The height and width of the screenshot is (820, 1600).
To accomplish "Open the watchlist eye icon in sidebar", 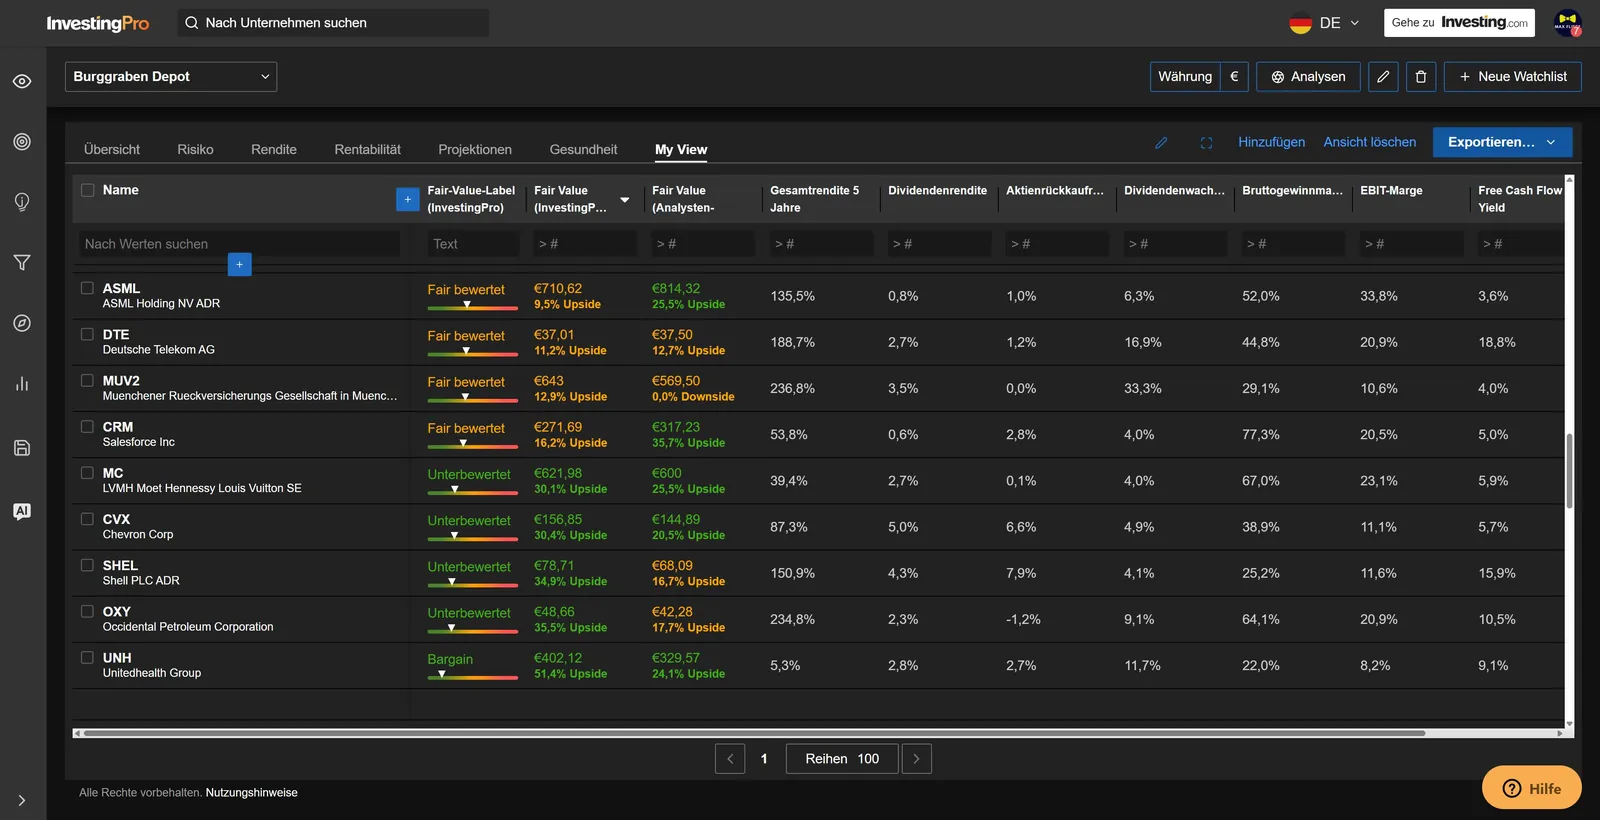I will 22,81.
